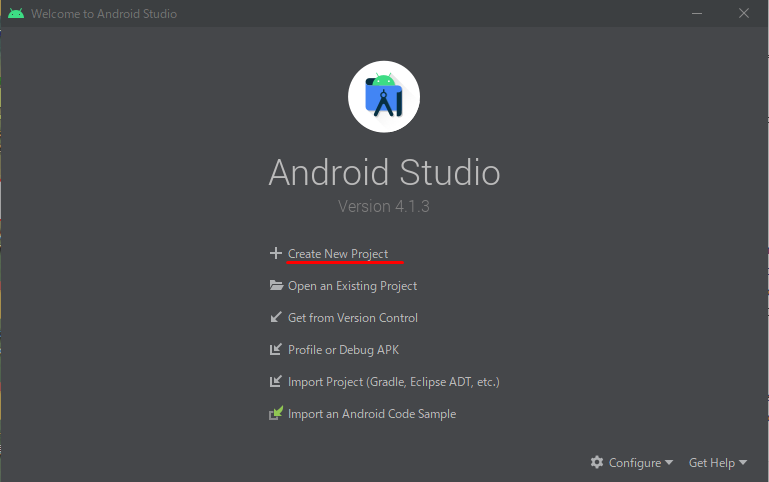Choose Profile or Debug APK
769x482 pixels.
343,350
